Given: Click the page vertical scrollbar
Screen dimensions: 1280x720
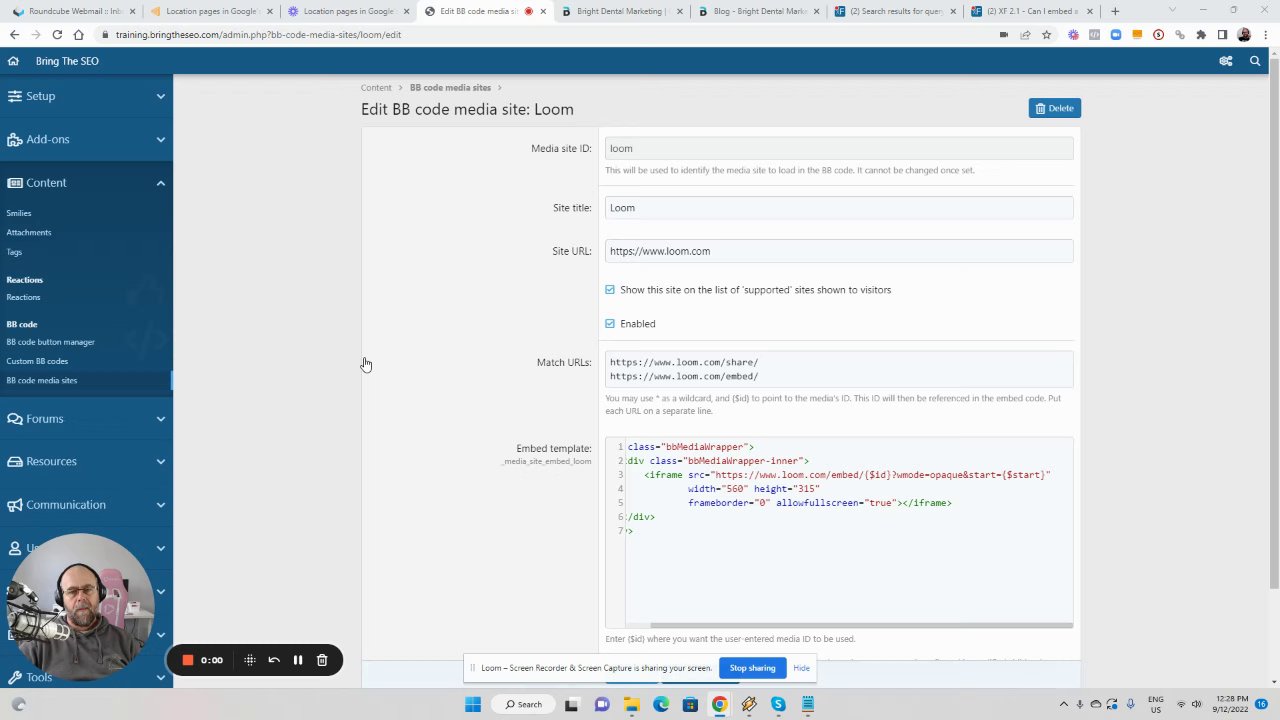Looking at the screenshot, I should click(x=1274, y=325).
